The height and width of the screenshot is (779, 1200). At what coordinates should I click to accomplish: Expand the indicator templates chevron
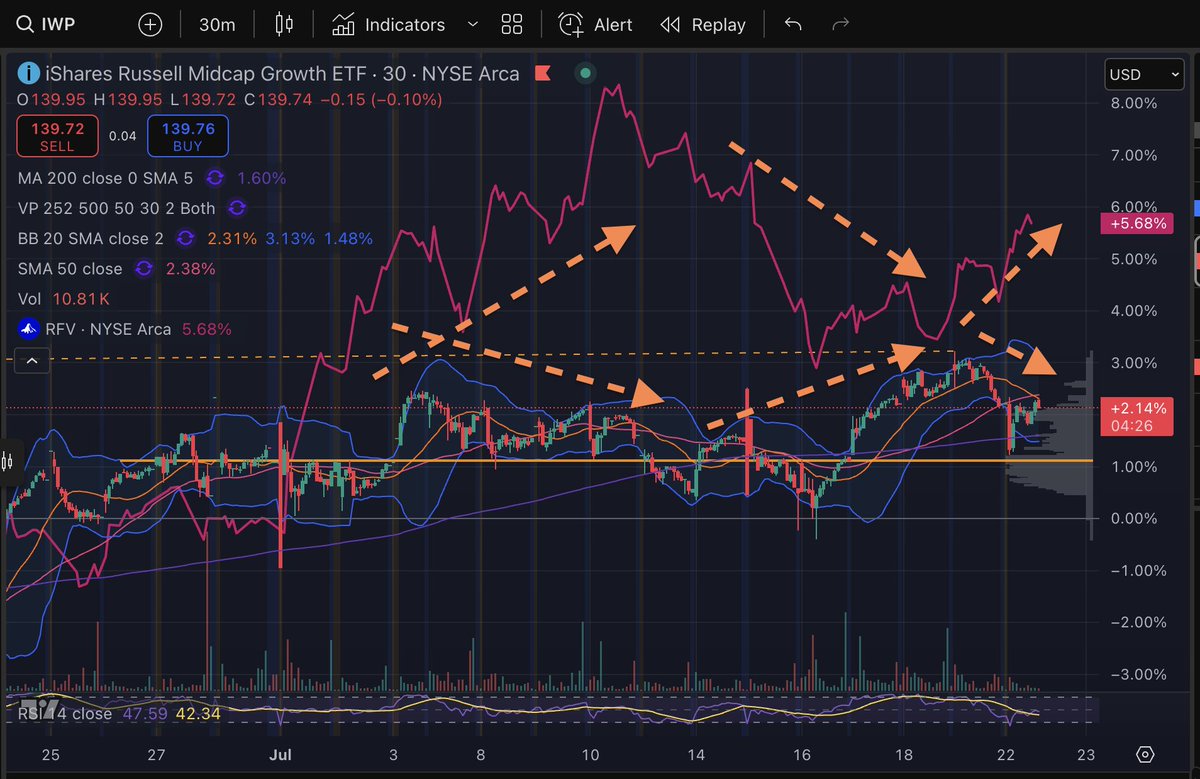coord(473,24)
